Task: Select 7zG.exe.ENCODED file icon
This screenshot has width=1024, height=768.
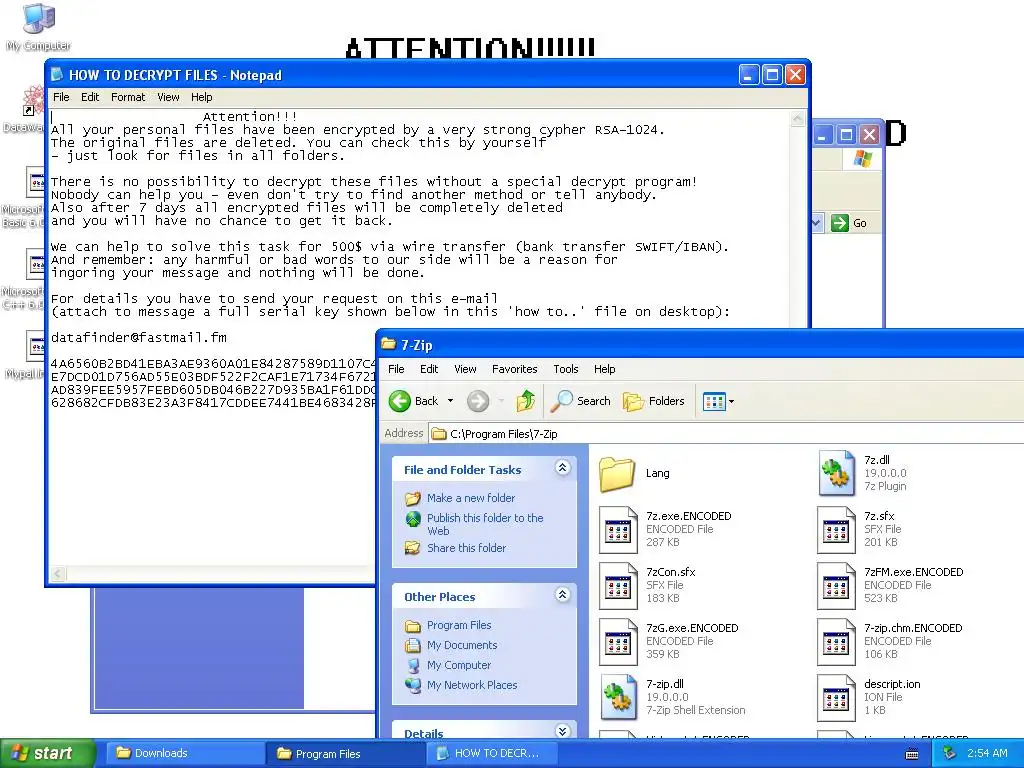Action: [x=618, y=642]
